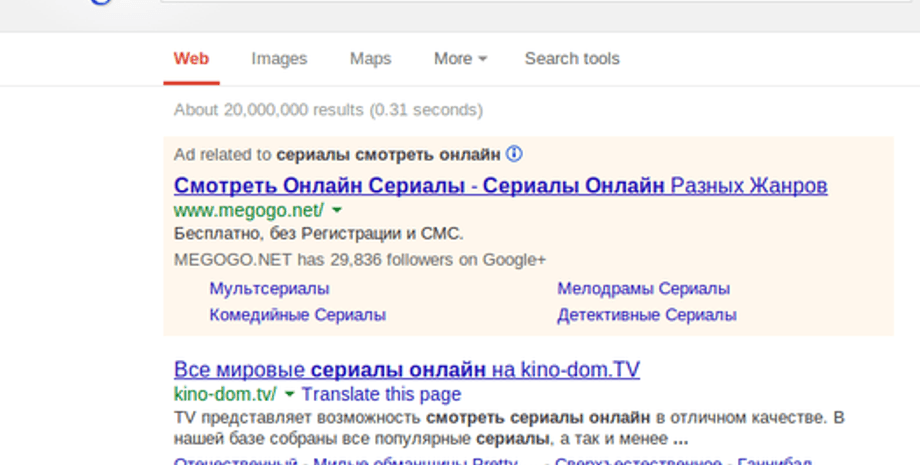
Task: Switch to the Images tab
Action: [x=279, y=59]
